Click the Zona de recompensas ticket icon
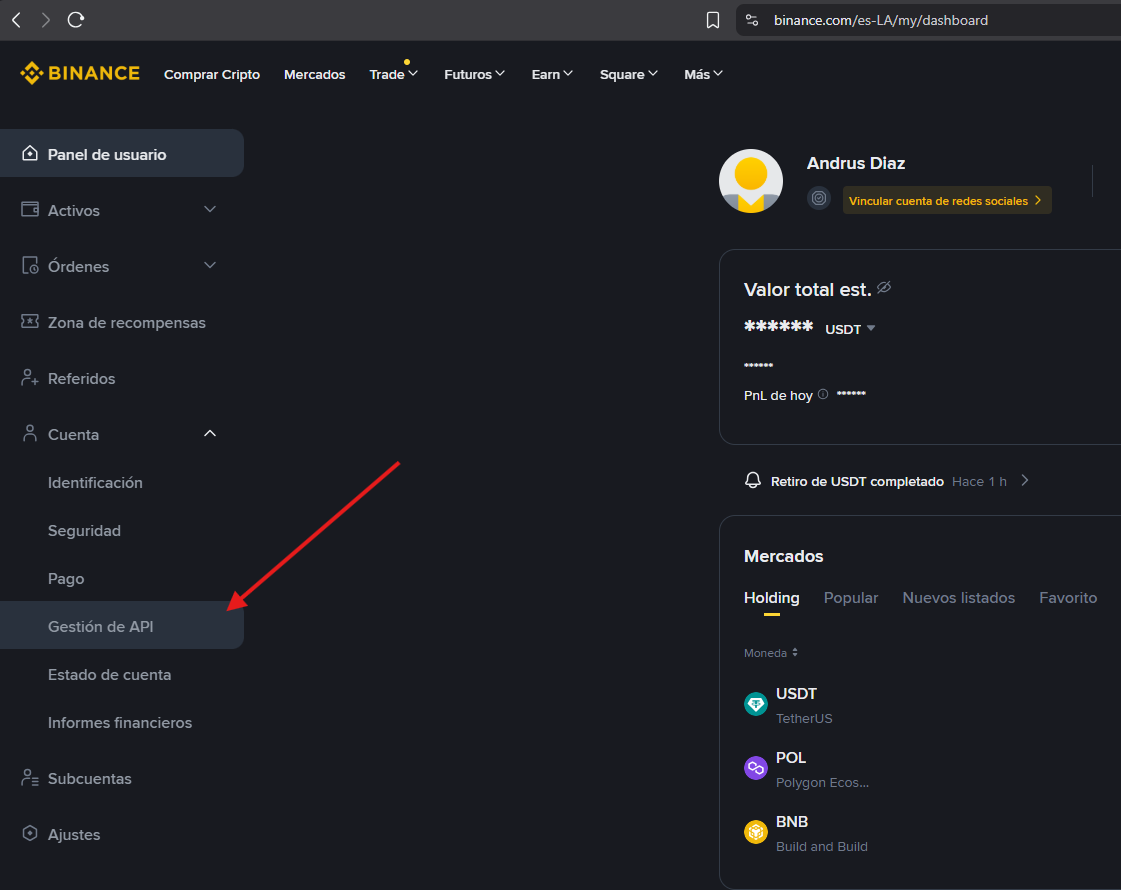The height and width of the screenshot is (890, 1121). click(30, 321)
